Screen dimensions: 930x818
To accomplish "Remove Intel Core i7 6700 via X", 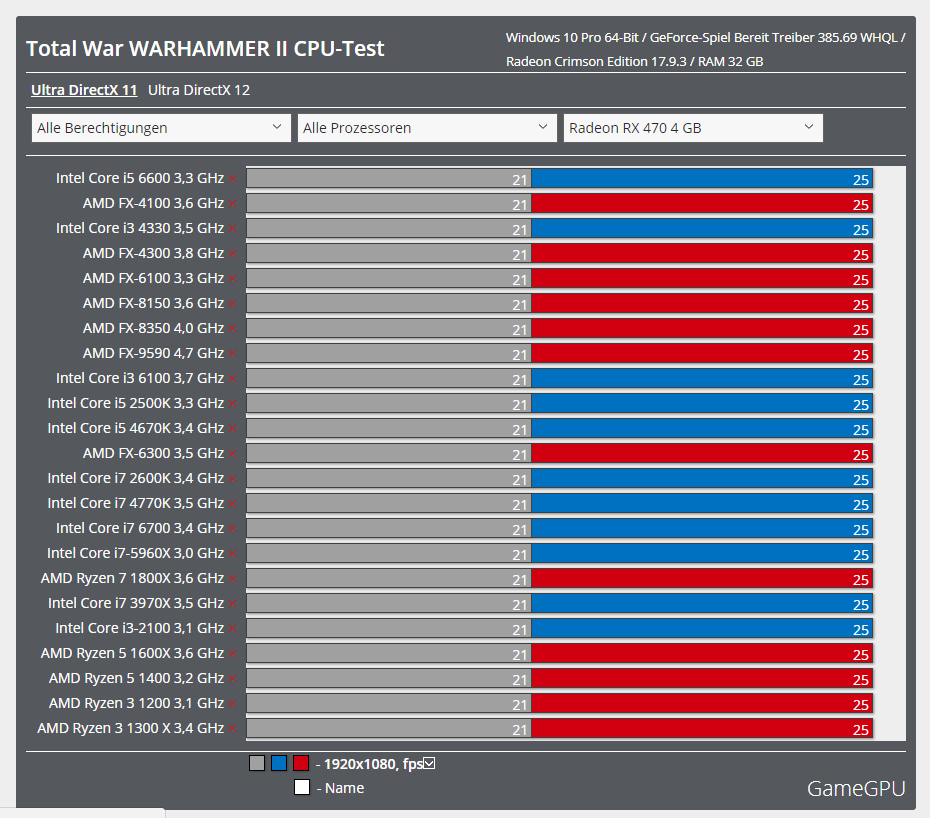I will pos(232,529).
